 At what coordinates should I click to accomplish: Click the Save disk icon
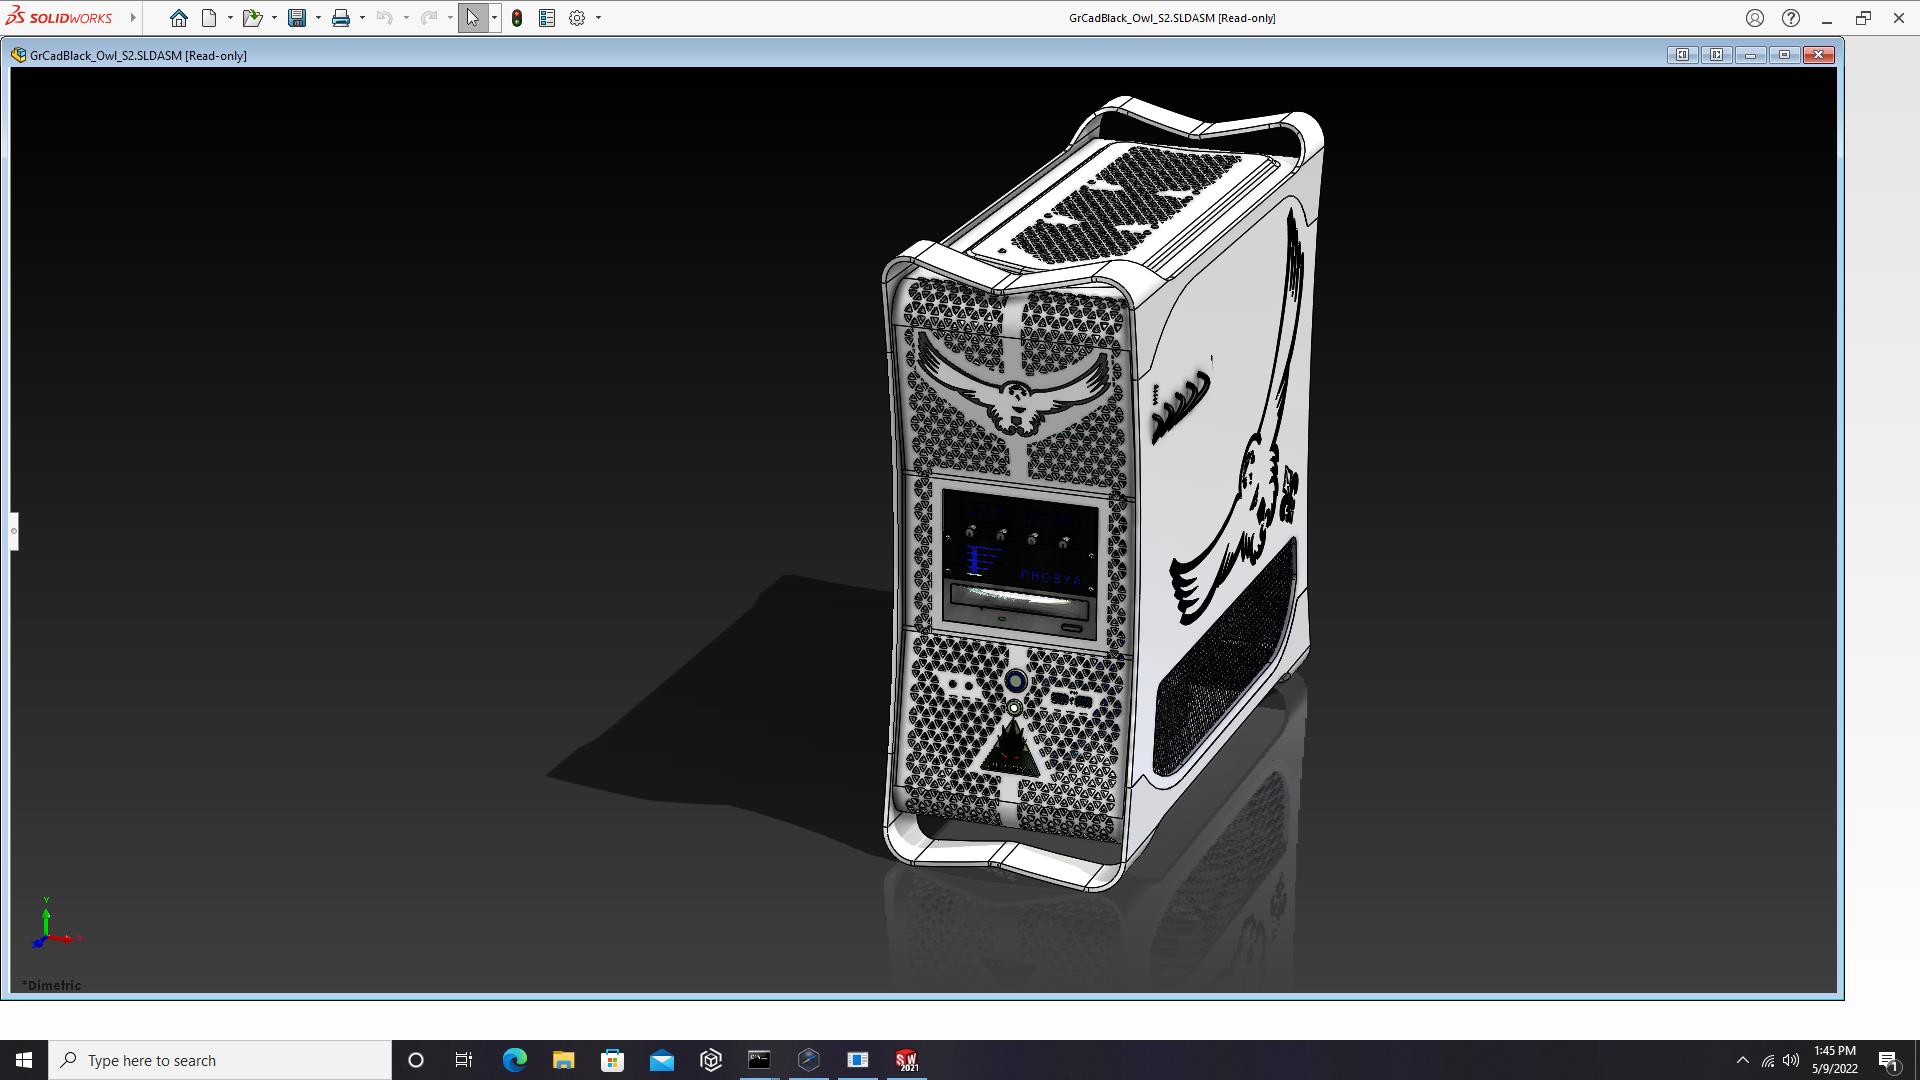tap(297, 18)
